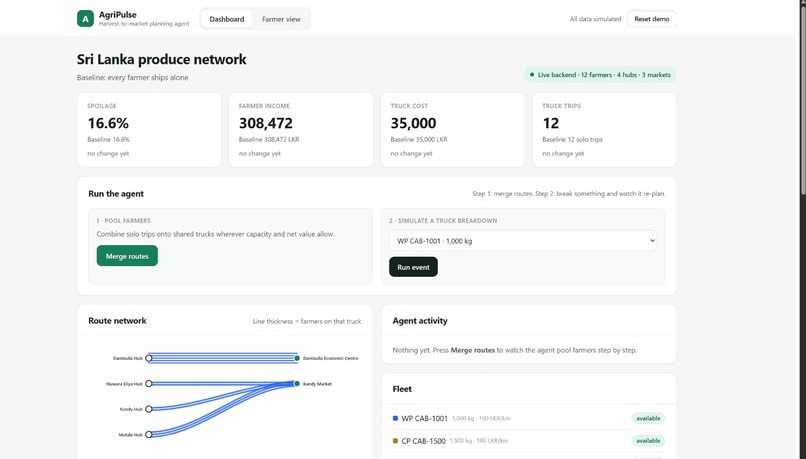Click the WP CAB-1001 fleet row name
Viewport: 806px width, 459px height.
point(424,418)
